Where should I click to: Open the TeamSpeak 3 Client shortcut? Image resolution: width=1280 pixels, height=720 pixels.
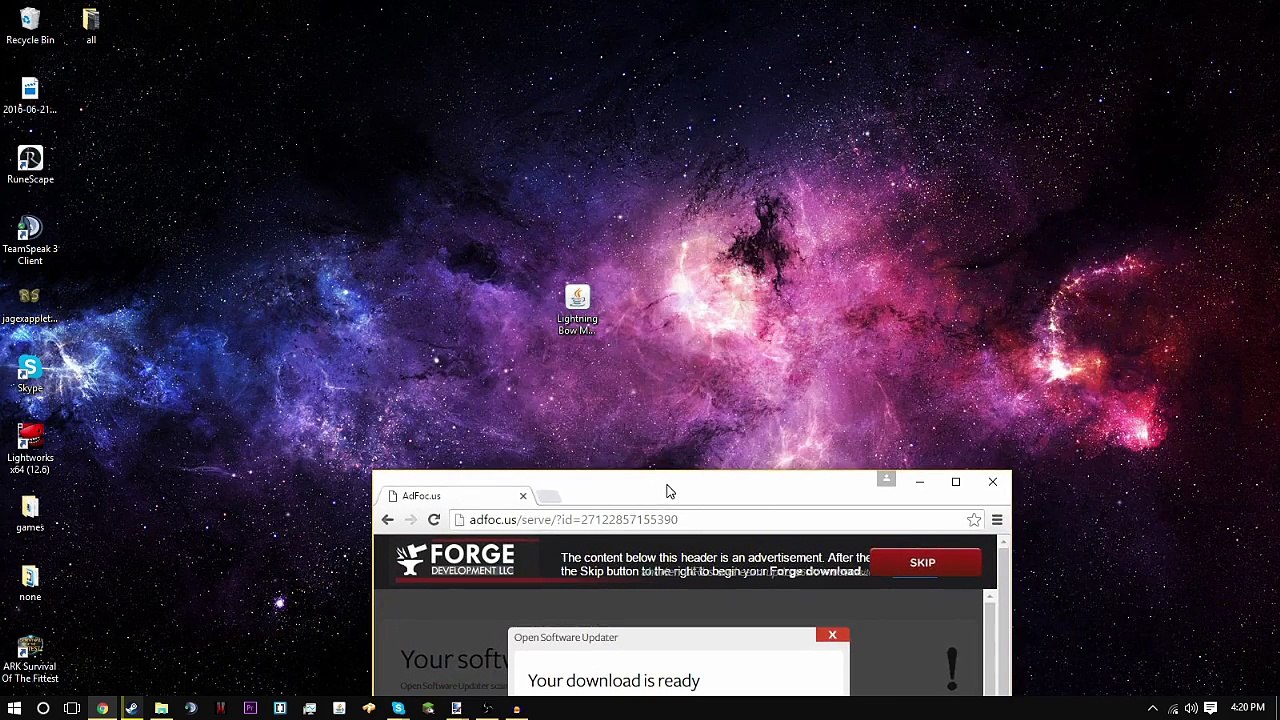(30, 241)
